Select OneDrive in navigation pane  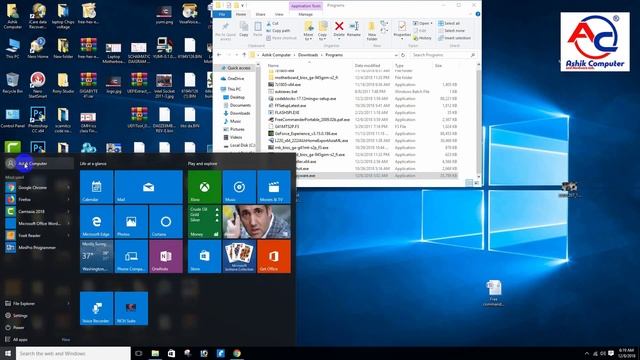pos(233,78)
